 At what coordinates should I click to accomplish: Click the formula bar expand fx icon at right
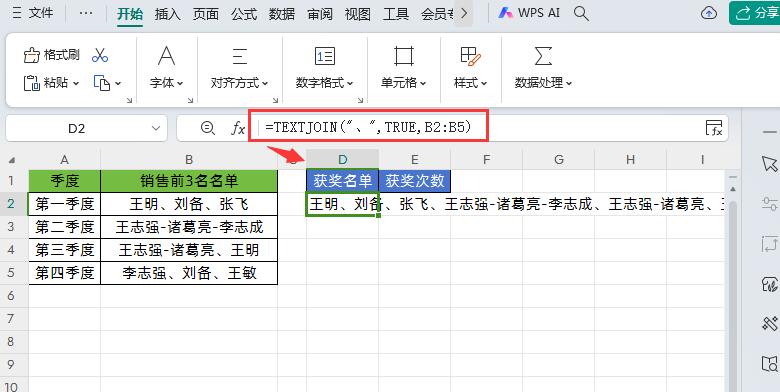coord(714,128)
